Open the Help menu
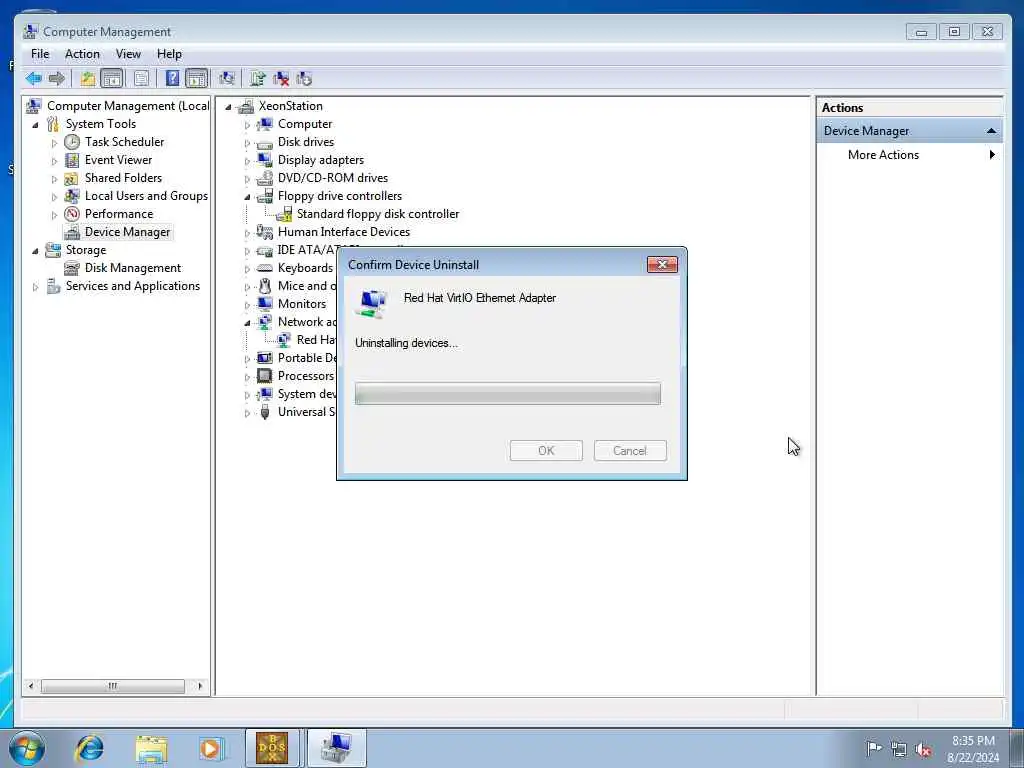The height and width of the screenshot is (768, 1024). pyautogui.click(x=169, y=54)
